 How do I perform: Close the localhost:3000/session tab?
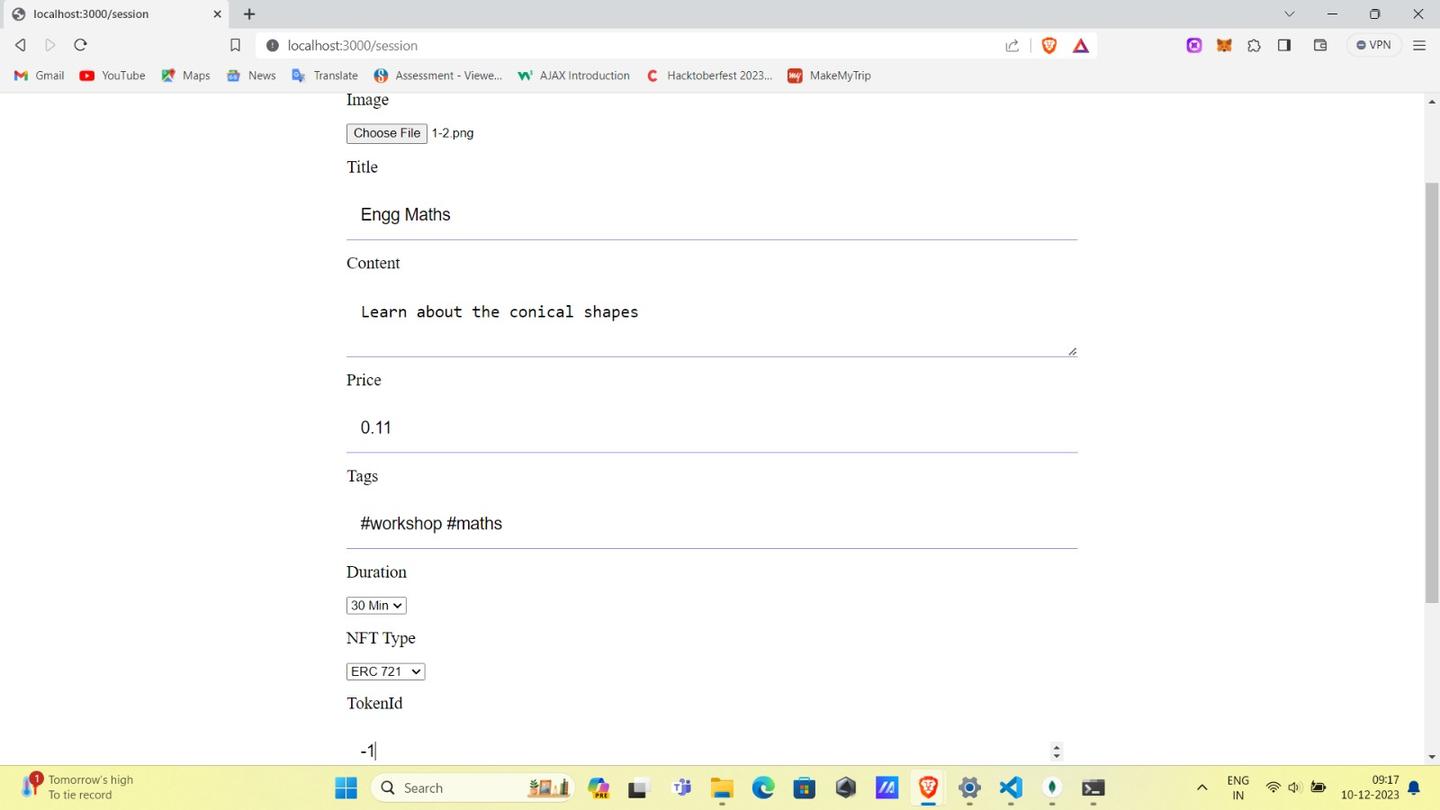click(x=217, y=14)
